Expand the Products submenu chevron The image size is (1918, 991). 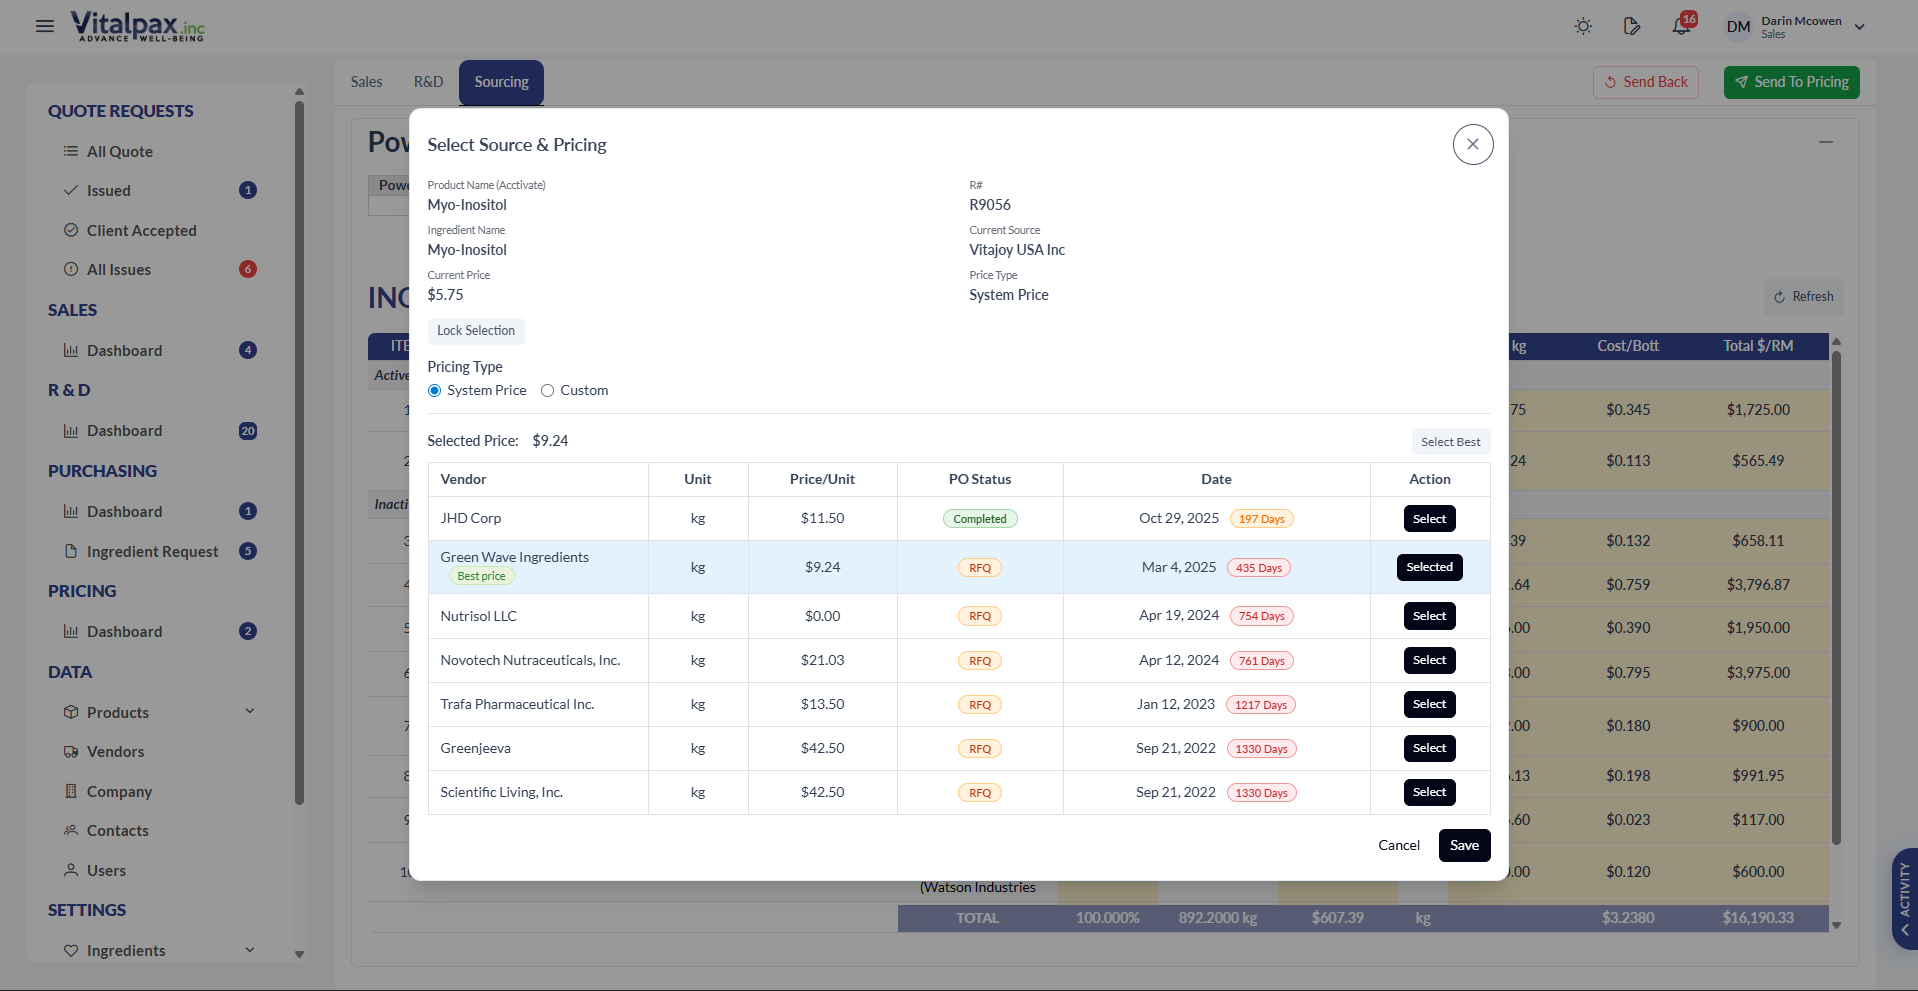pos(250,711)
